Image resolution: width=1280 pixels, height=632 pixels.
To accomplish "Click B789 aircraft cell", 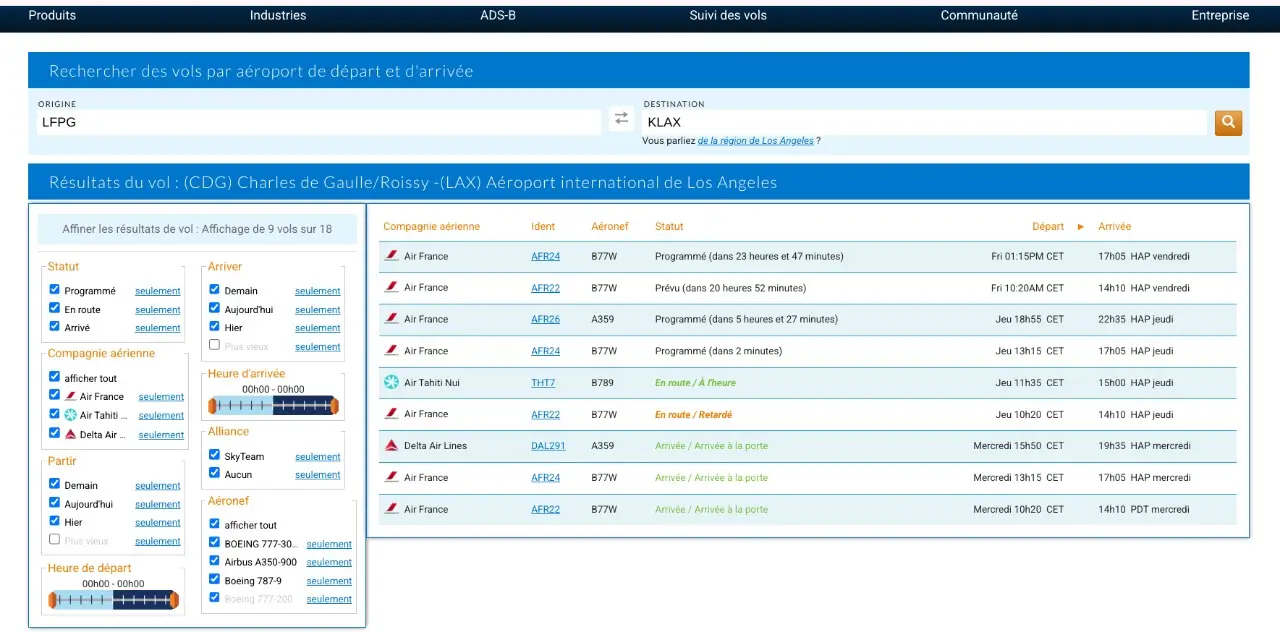I will (602, 383).
